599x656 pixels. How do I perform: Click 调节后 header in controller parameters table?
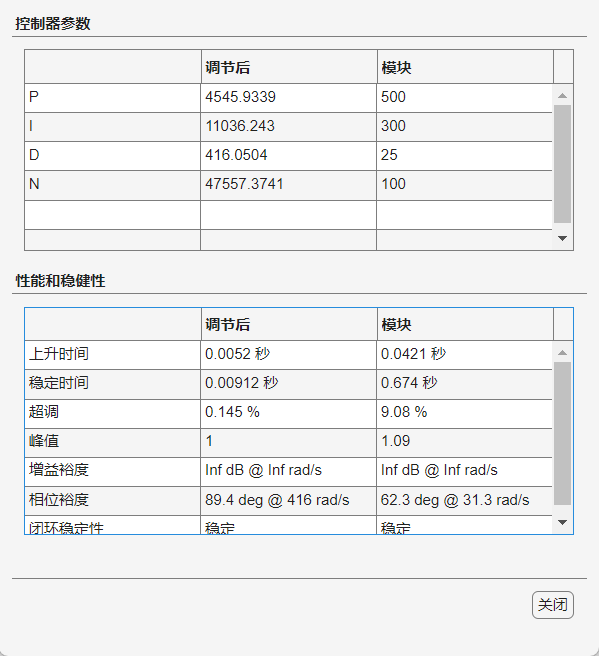pyautogui.click(x=228, y=67)
